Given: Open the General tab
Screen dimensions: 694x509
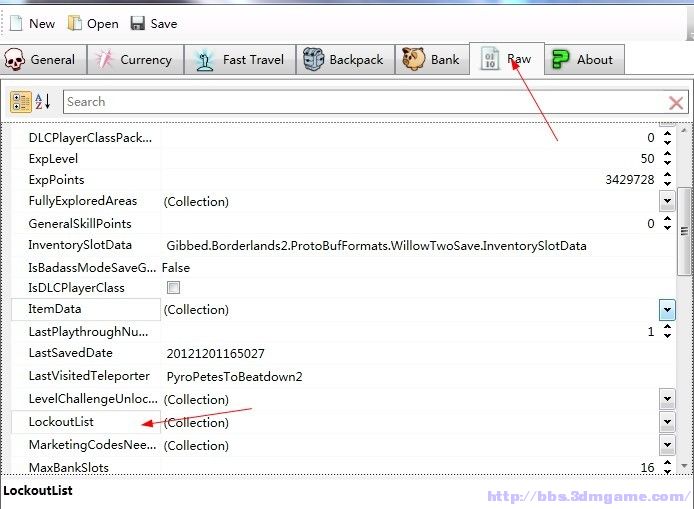Looking at the screenshot, I should 43,59.
